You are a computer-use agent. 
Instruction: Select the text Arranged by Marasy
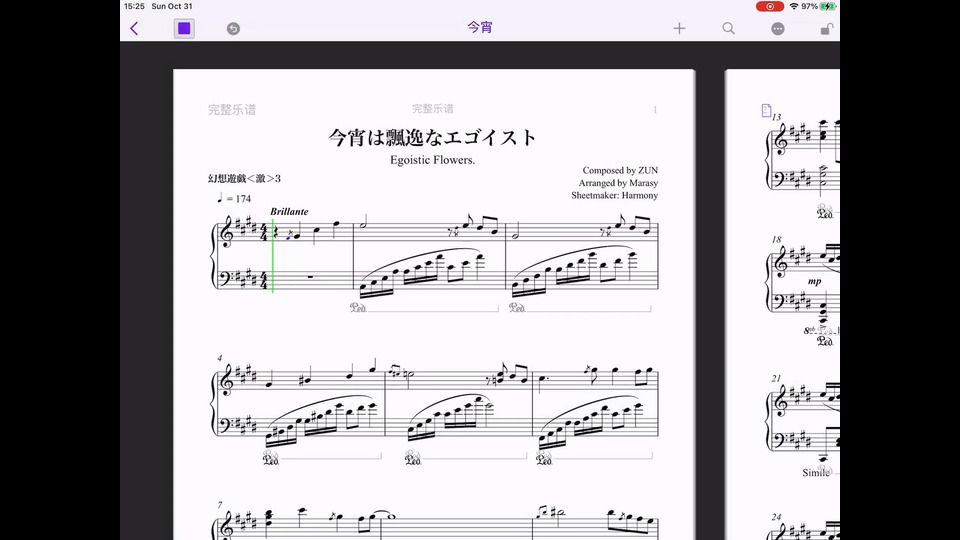[618, 183]
